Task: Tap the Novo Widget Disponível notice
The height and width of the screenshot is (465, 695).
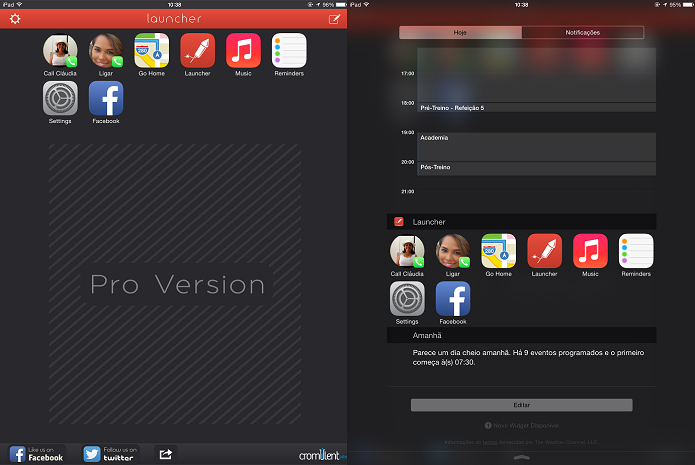Action: 522,426
